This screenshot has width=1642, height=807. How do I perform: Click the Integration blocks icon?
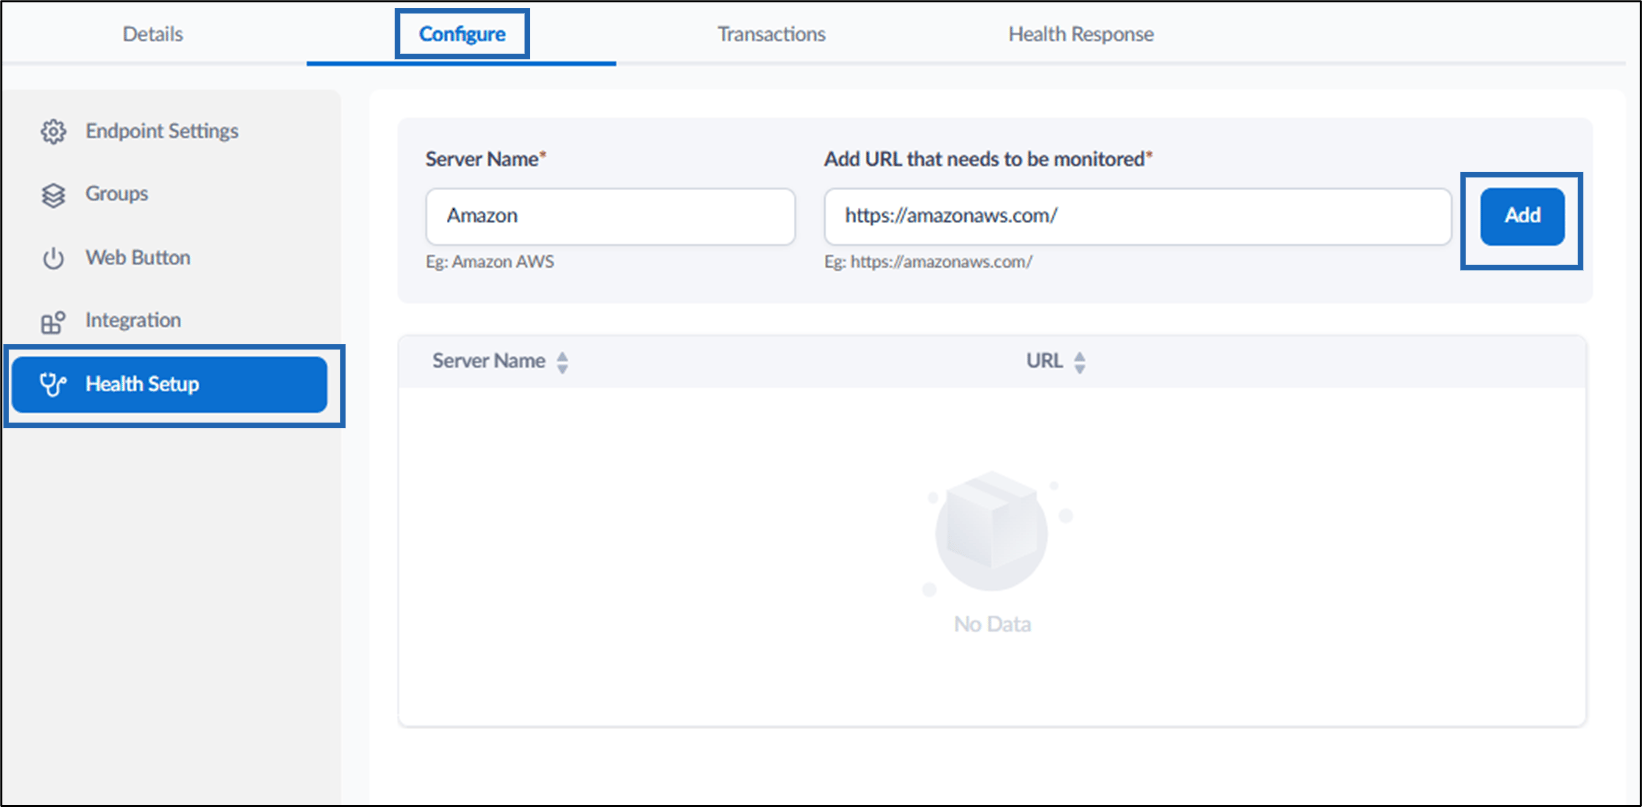[53, 321]
